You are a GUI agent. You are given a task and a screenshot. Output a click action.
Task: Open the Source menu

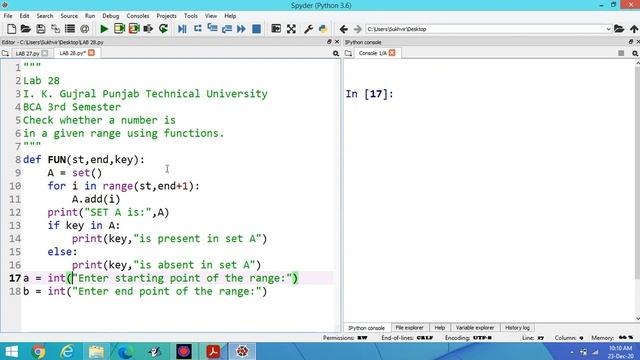(69, 16)
